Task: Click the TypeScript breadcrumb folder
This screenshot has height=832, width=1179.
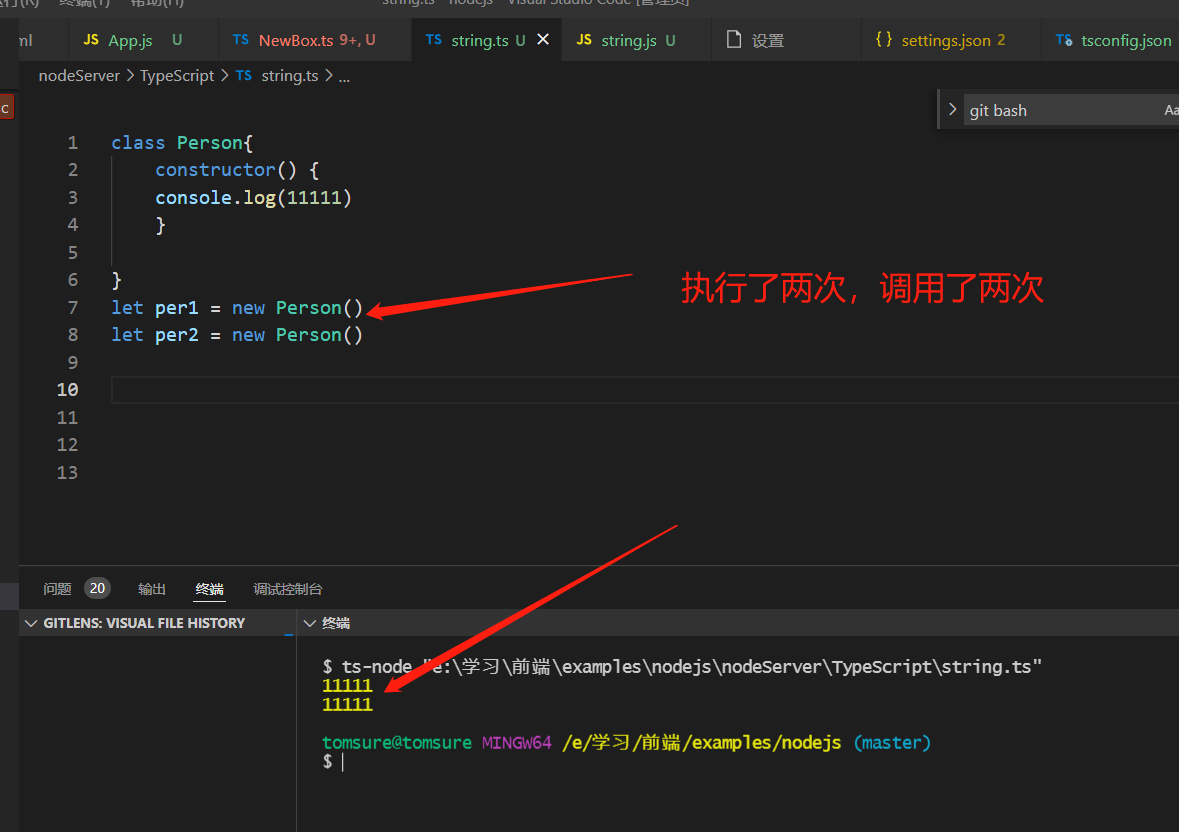Action: (x=177, y=76)
